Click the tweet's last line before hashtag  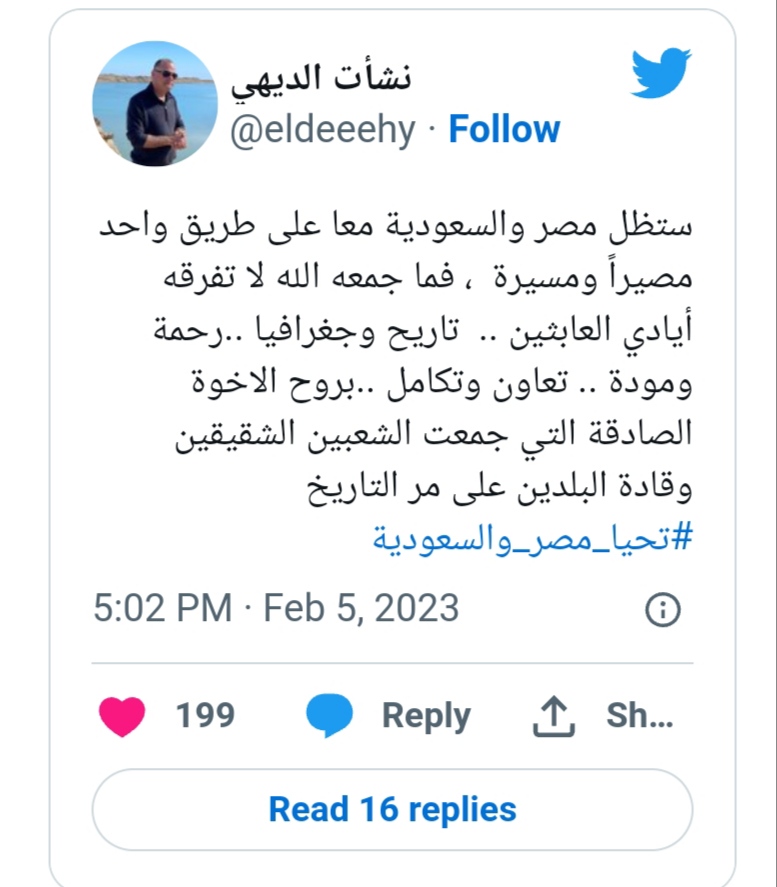(x=500, y=488)
